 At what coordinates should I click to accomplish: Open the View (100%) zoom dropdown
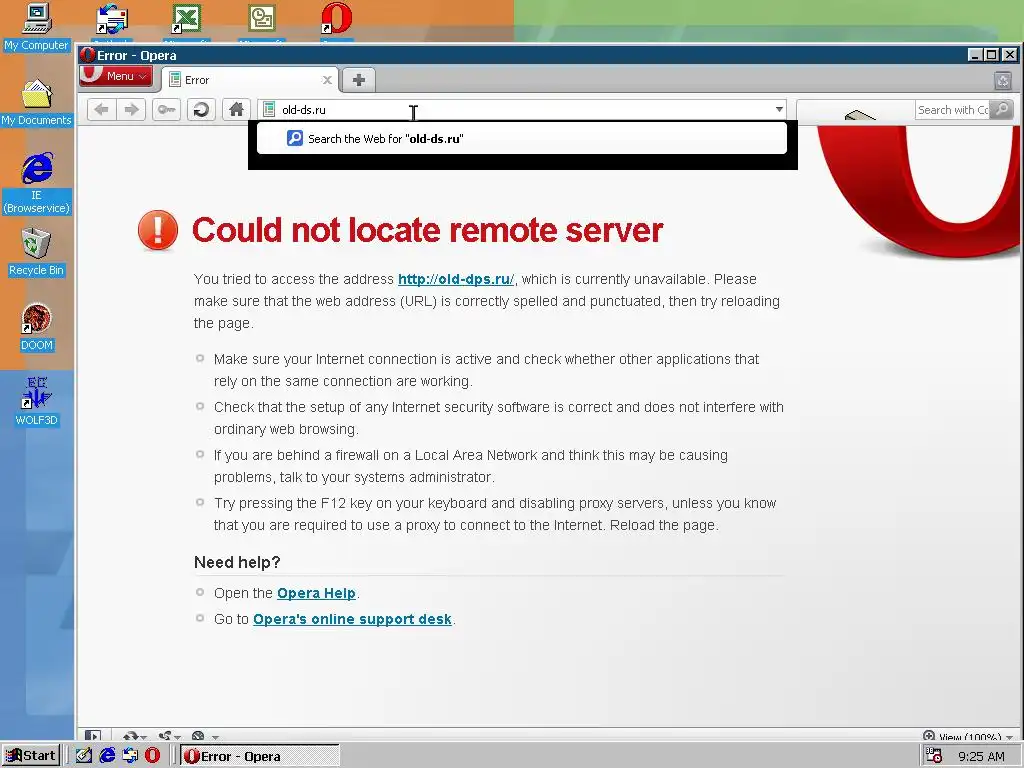pos(968,737)
